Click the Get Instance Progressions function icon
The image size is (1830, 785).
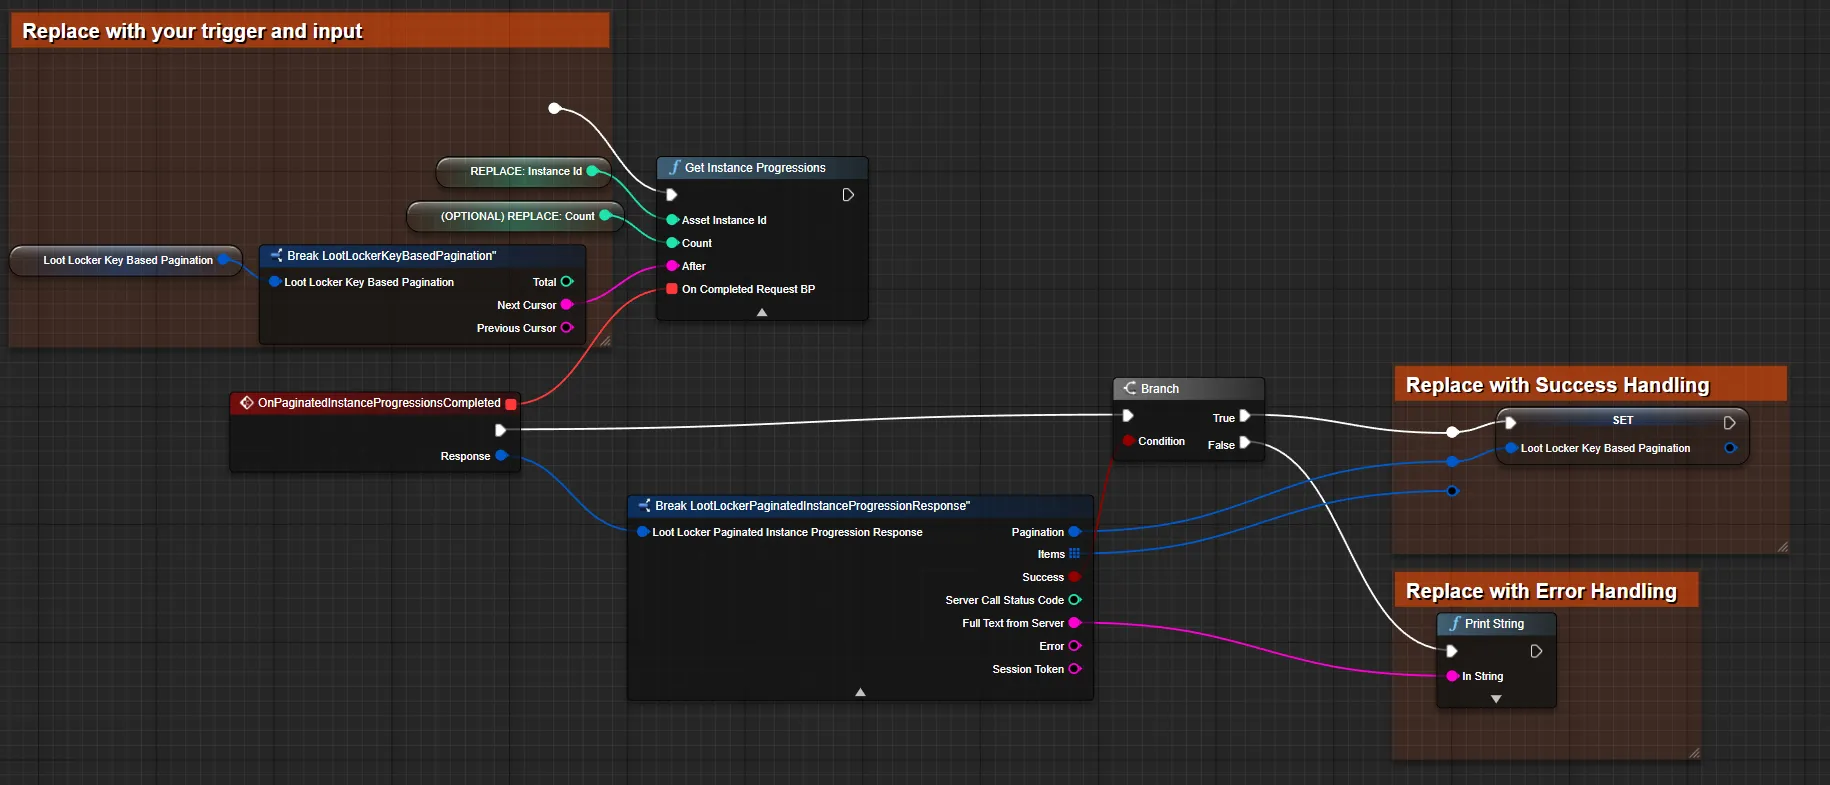tap(675, 168)
